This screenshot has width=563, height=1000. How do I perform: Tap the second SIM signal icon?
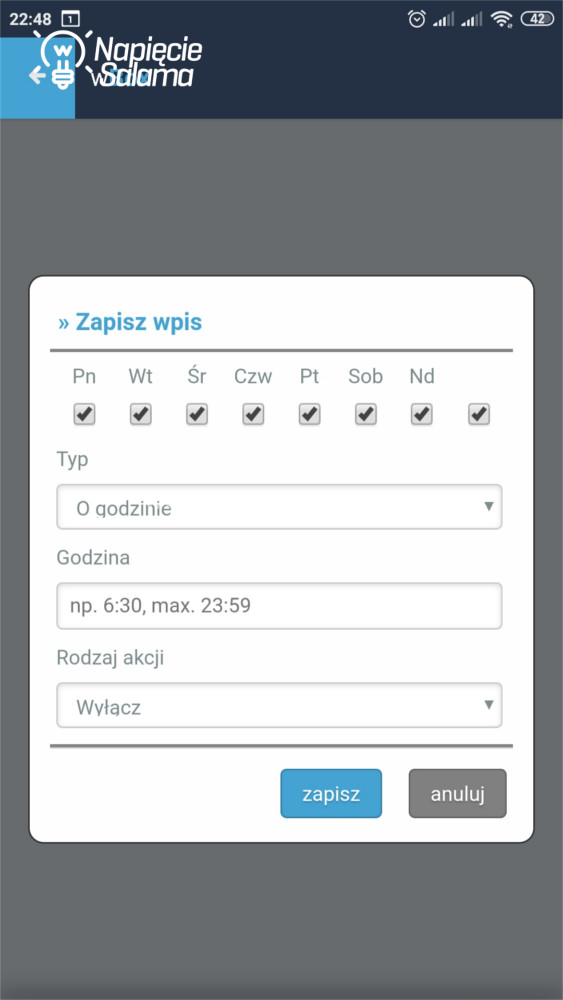pyautogui.click(x=472, y=20)
